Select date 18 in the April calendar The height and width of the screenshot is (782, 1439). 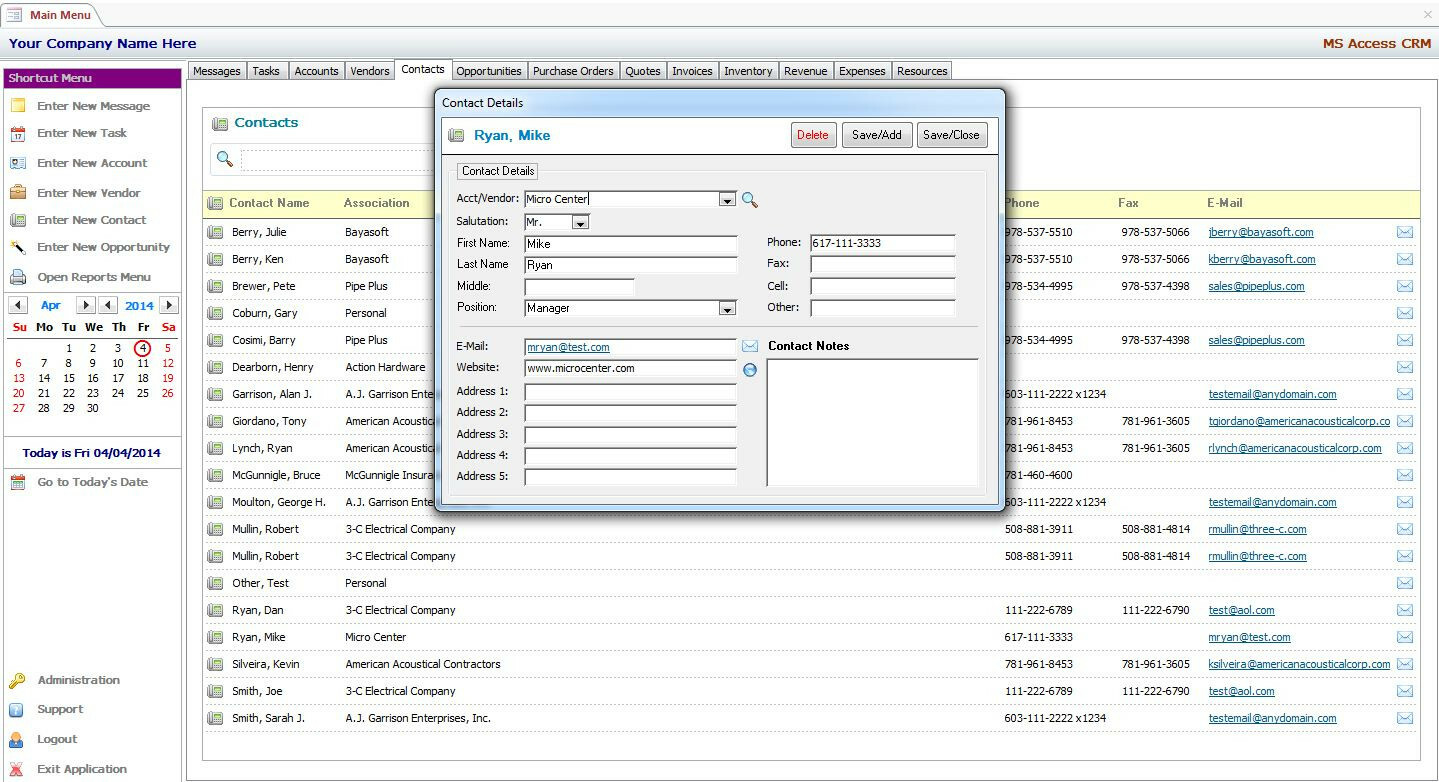pos(143,378)
